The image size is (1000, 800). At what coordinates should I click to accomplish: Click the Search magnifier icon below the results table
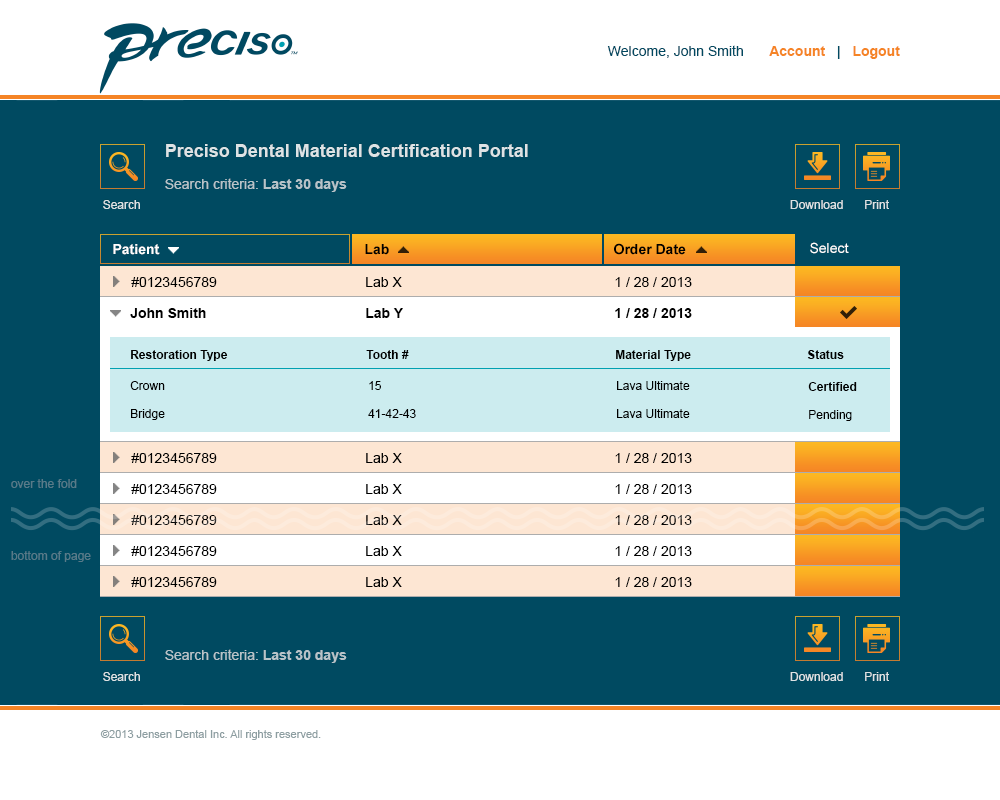coord(122,638)
